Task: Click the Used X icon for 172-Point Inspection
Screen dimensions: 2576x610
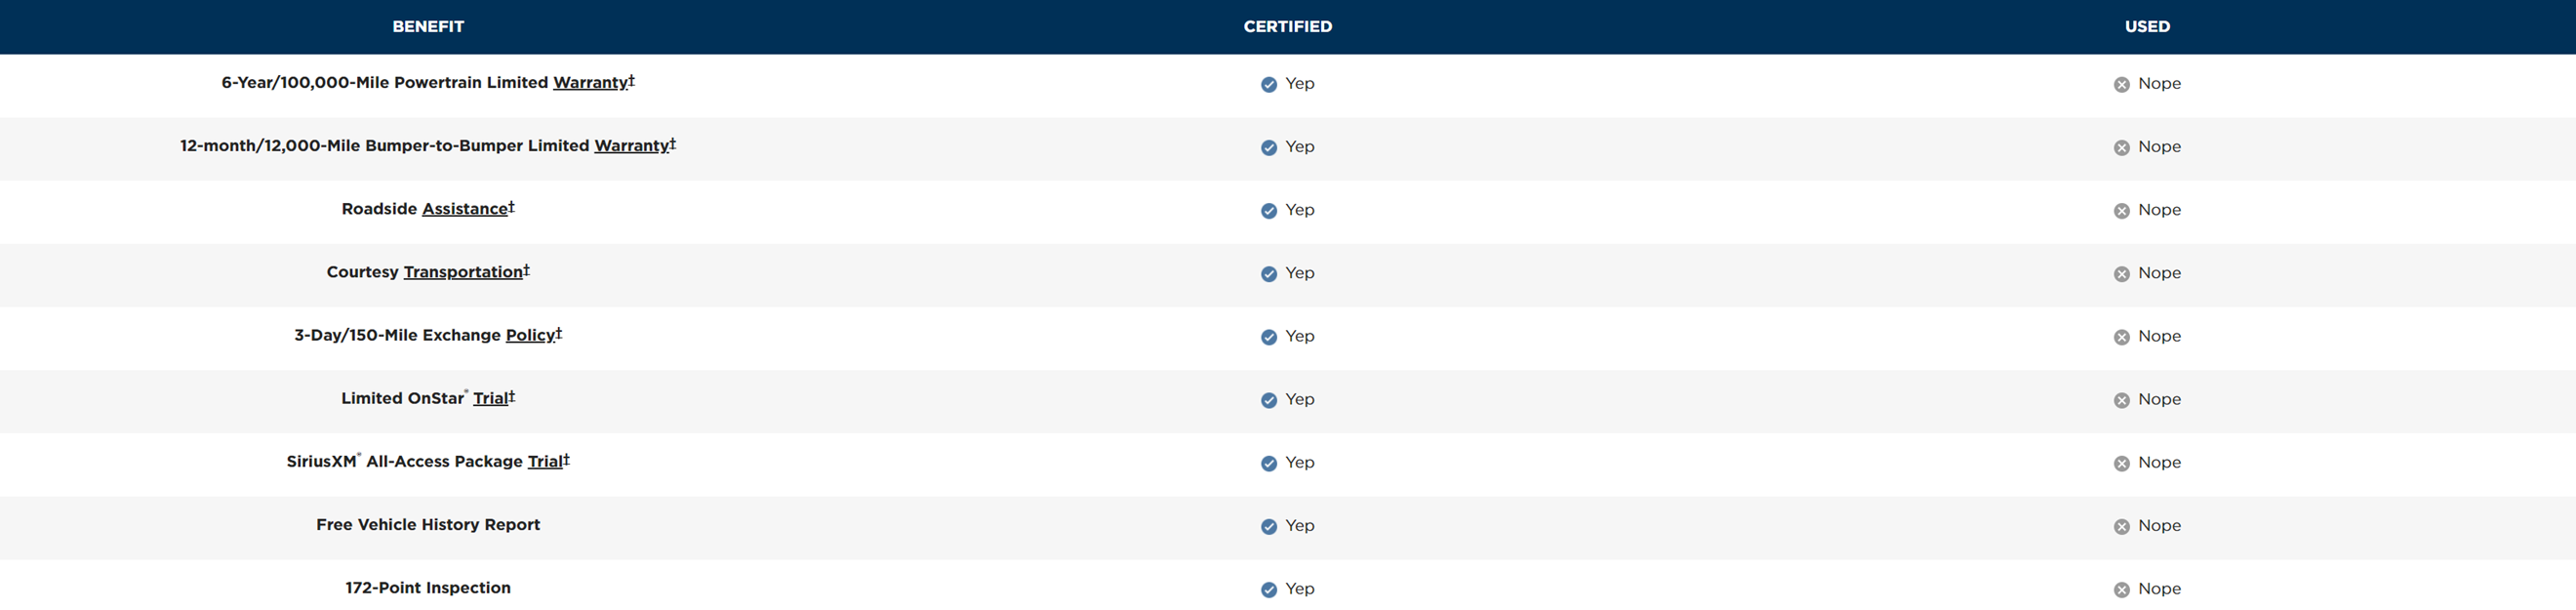Action: pos(2121,590)
